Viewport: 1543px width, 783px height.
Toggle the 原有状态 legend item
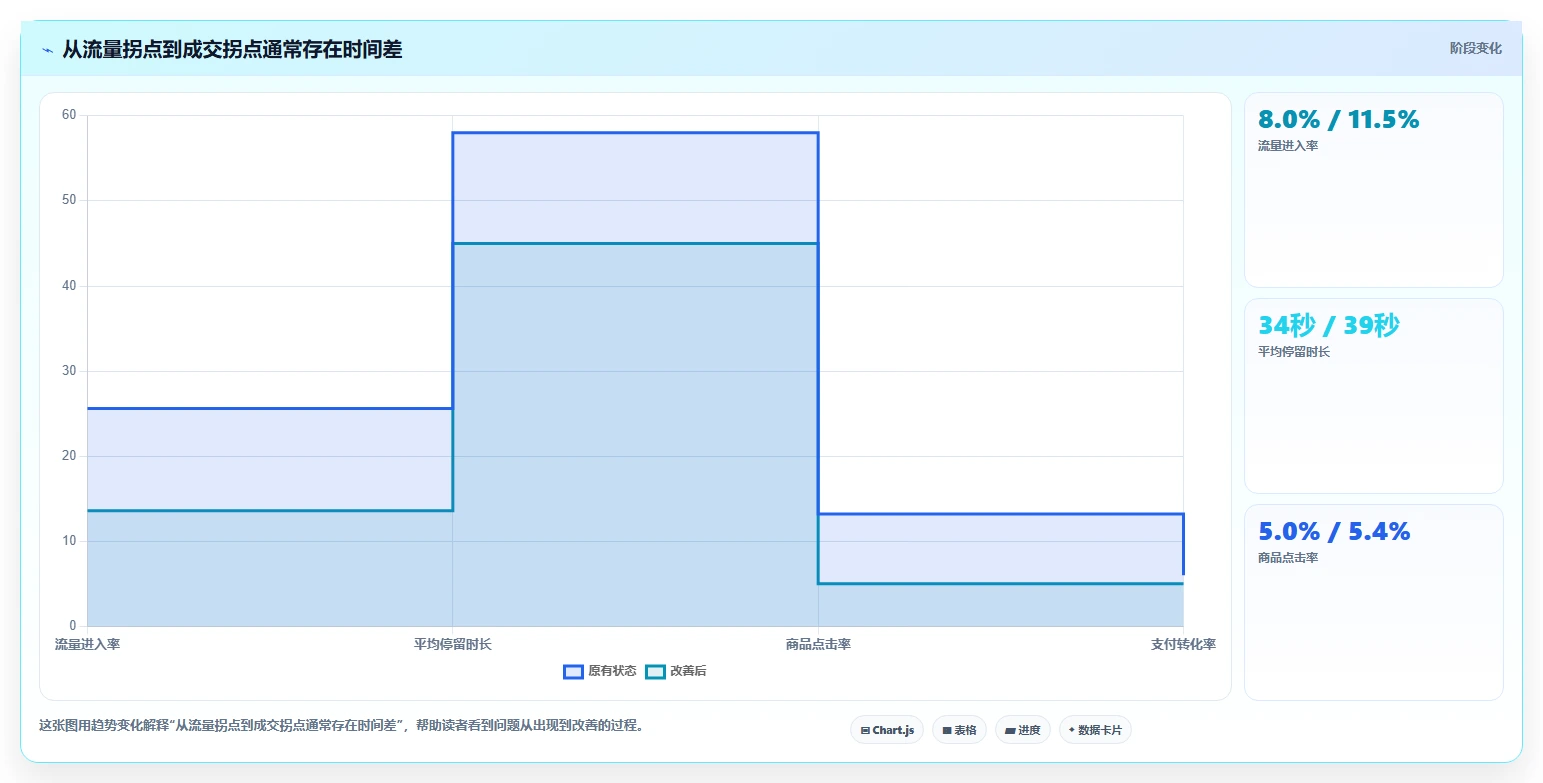[600, 671]
